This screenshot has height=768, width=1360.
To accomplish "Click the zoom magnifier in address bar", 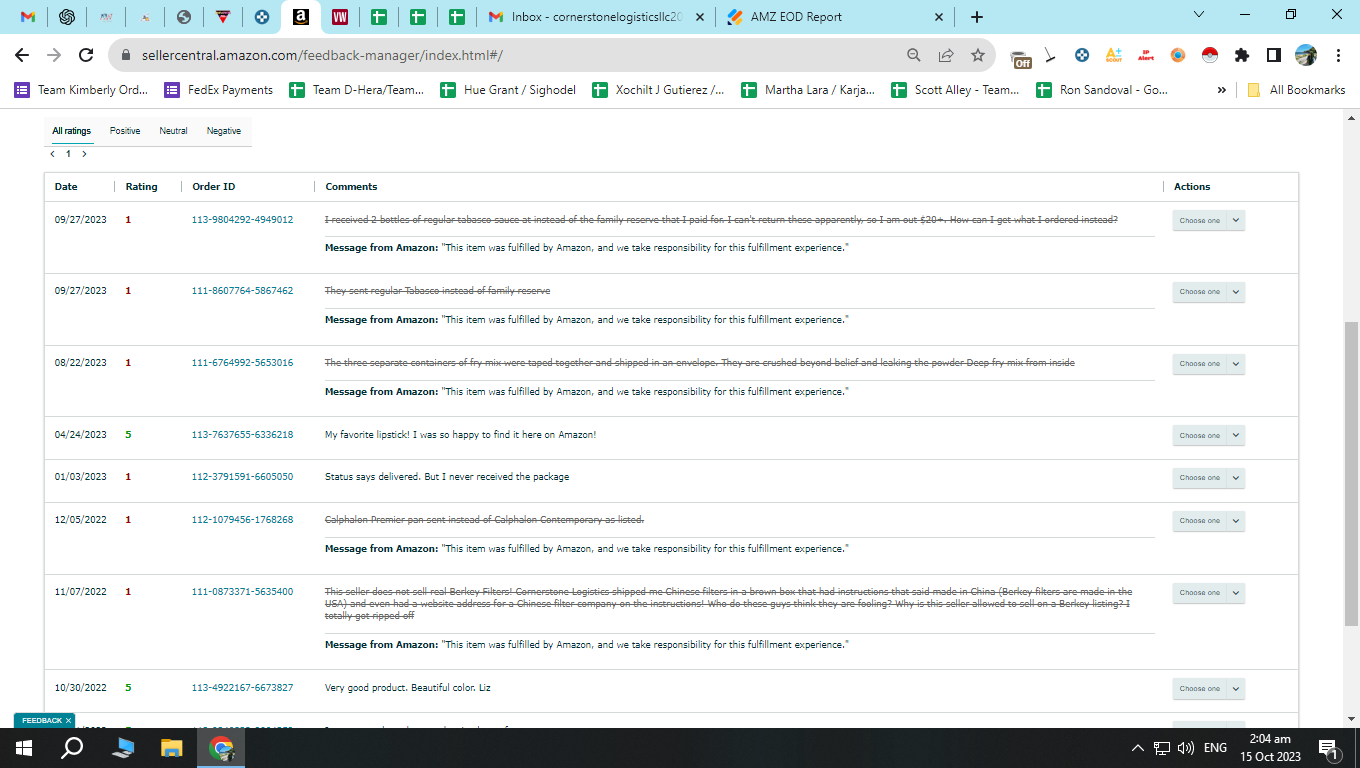I will (x=914, y=56).
